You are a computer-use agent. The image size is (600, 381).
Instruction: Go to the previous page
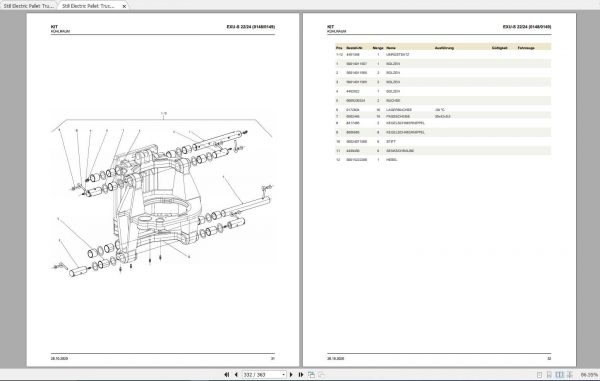(x=236, y=374)
